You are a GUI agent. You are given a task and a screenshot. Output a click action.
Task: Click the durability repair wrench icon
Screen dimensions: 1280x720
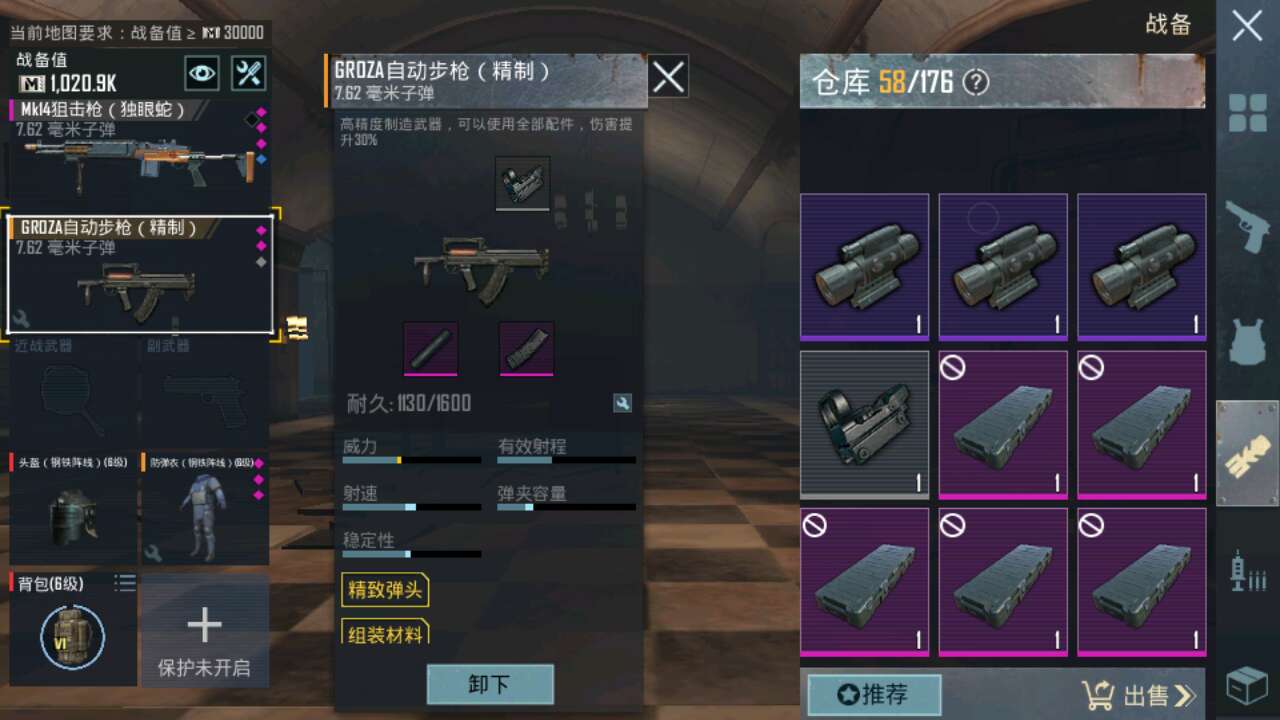coord(622,403)
